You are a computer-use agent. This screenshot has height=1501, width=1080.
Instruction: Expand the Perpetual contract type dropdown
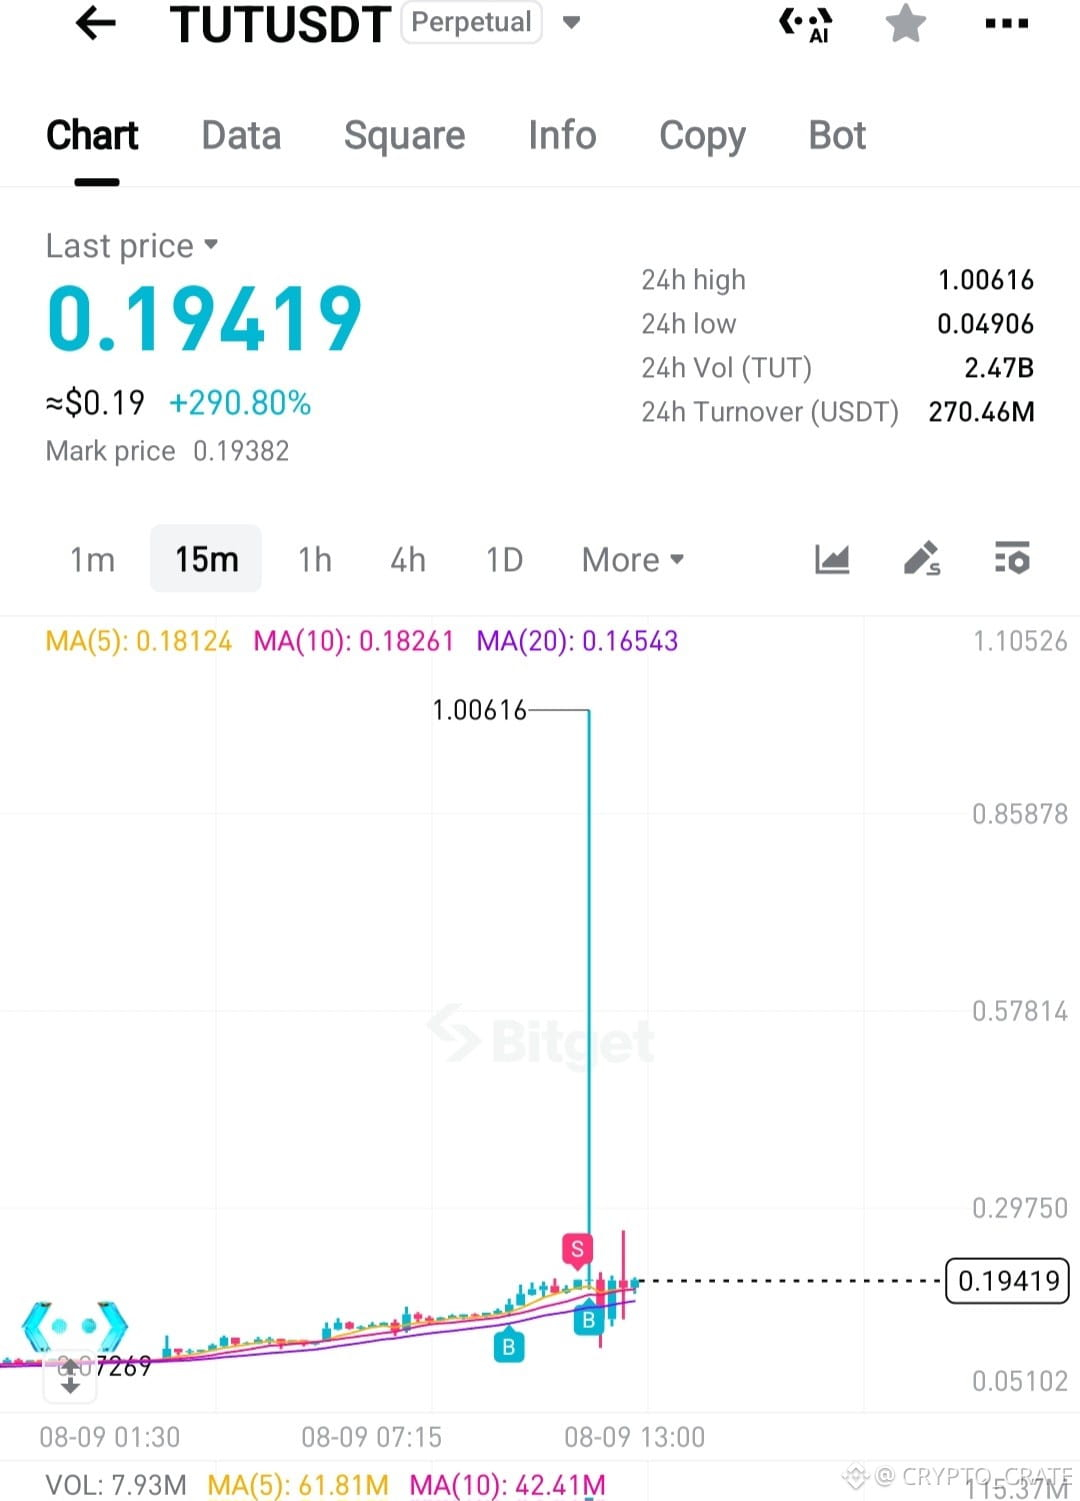click(x=571, y=22)
